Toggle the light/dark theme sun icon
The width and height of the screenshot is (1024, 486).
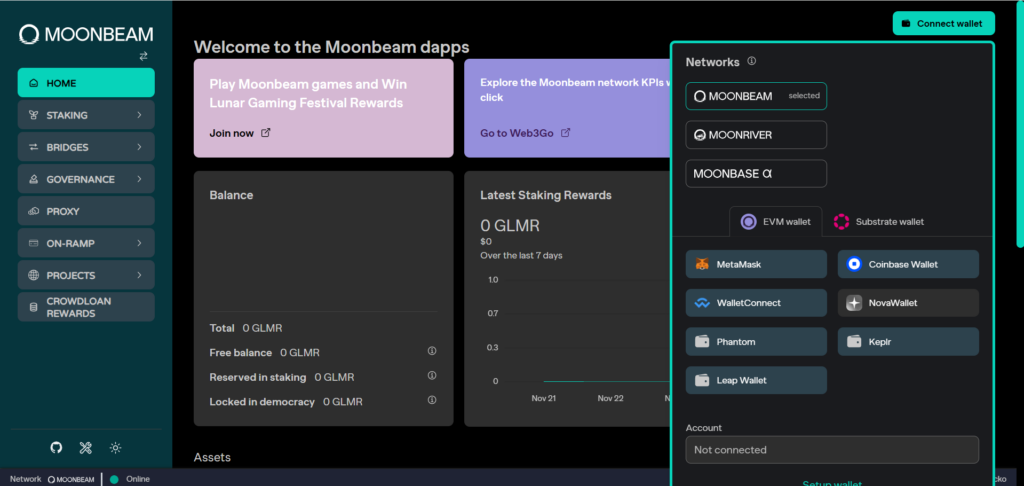pos(115,448)
